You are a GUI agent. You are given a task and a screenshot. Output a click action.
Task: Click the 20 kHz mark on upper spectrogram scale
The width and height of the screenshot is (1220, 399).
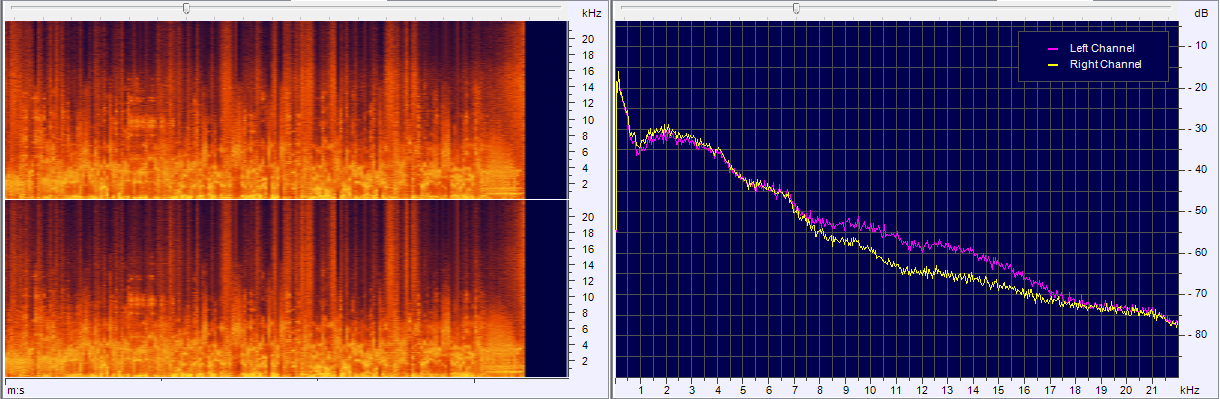589,39
